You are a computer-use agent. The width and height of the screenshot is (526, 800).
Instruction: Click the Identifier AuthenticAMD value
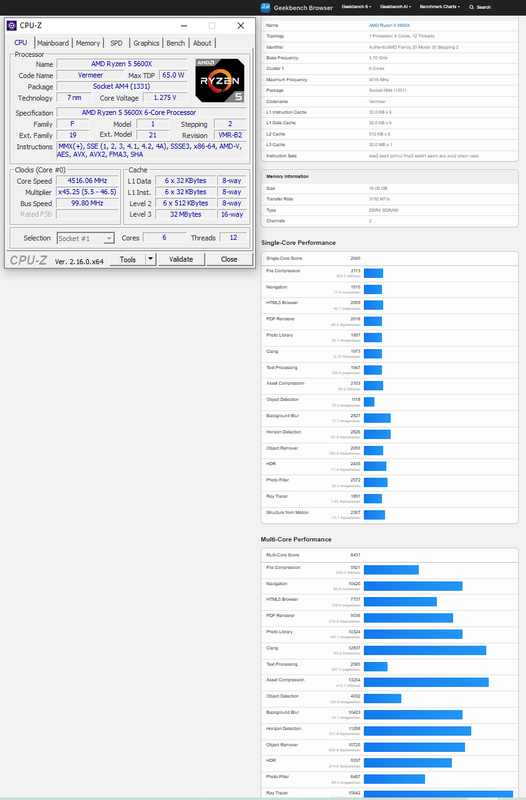click(413, 47)
